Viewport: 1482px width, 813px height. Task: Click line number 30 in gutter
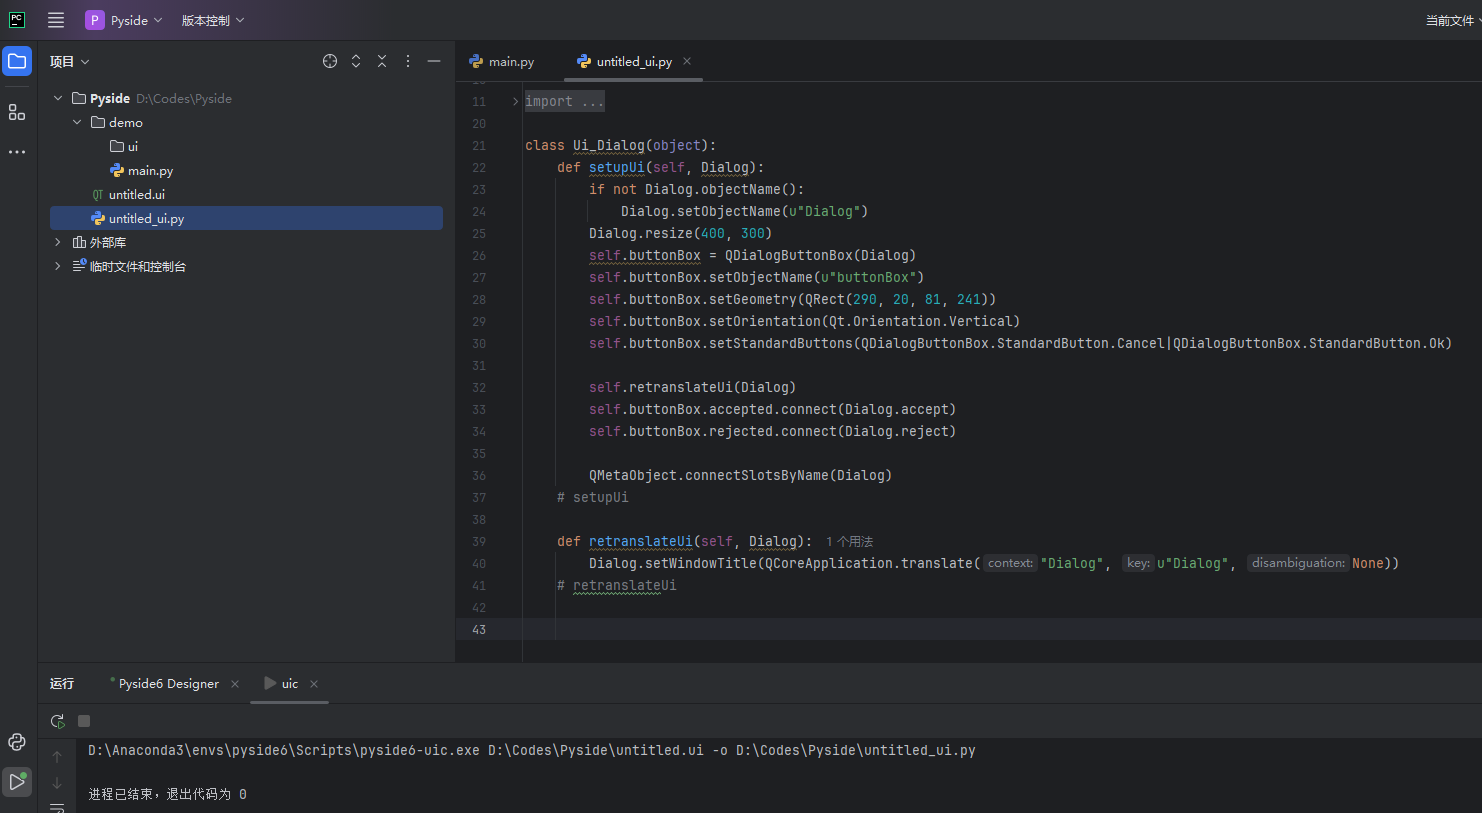click(479, 343)
